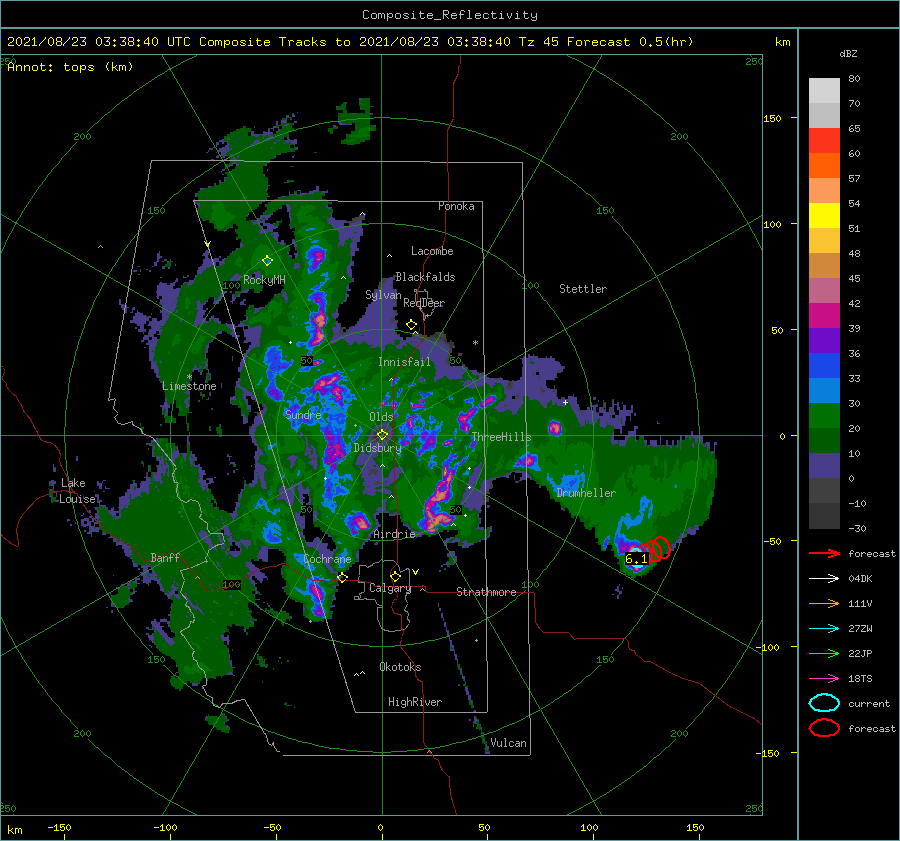Click the Limestone label
900x841 pixels.
click(189, 386)
